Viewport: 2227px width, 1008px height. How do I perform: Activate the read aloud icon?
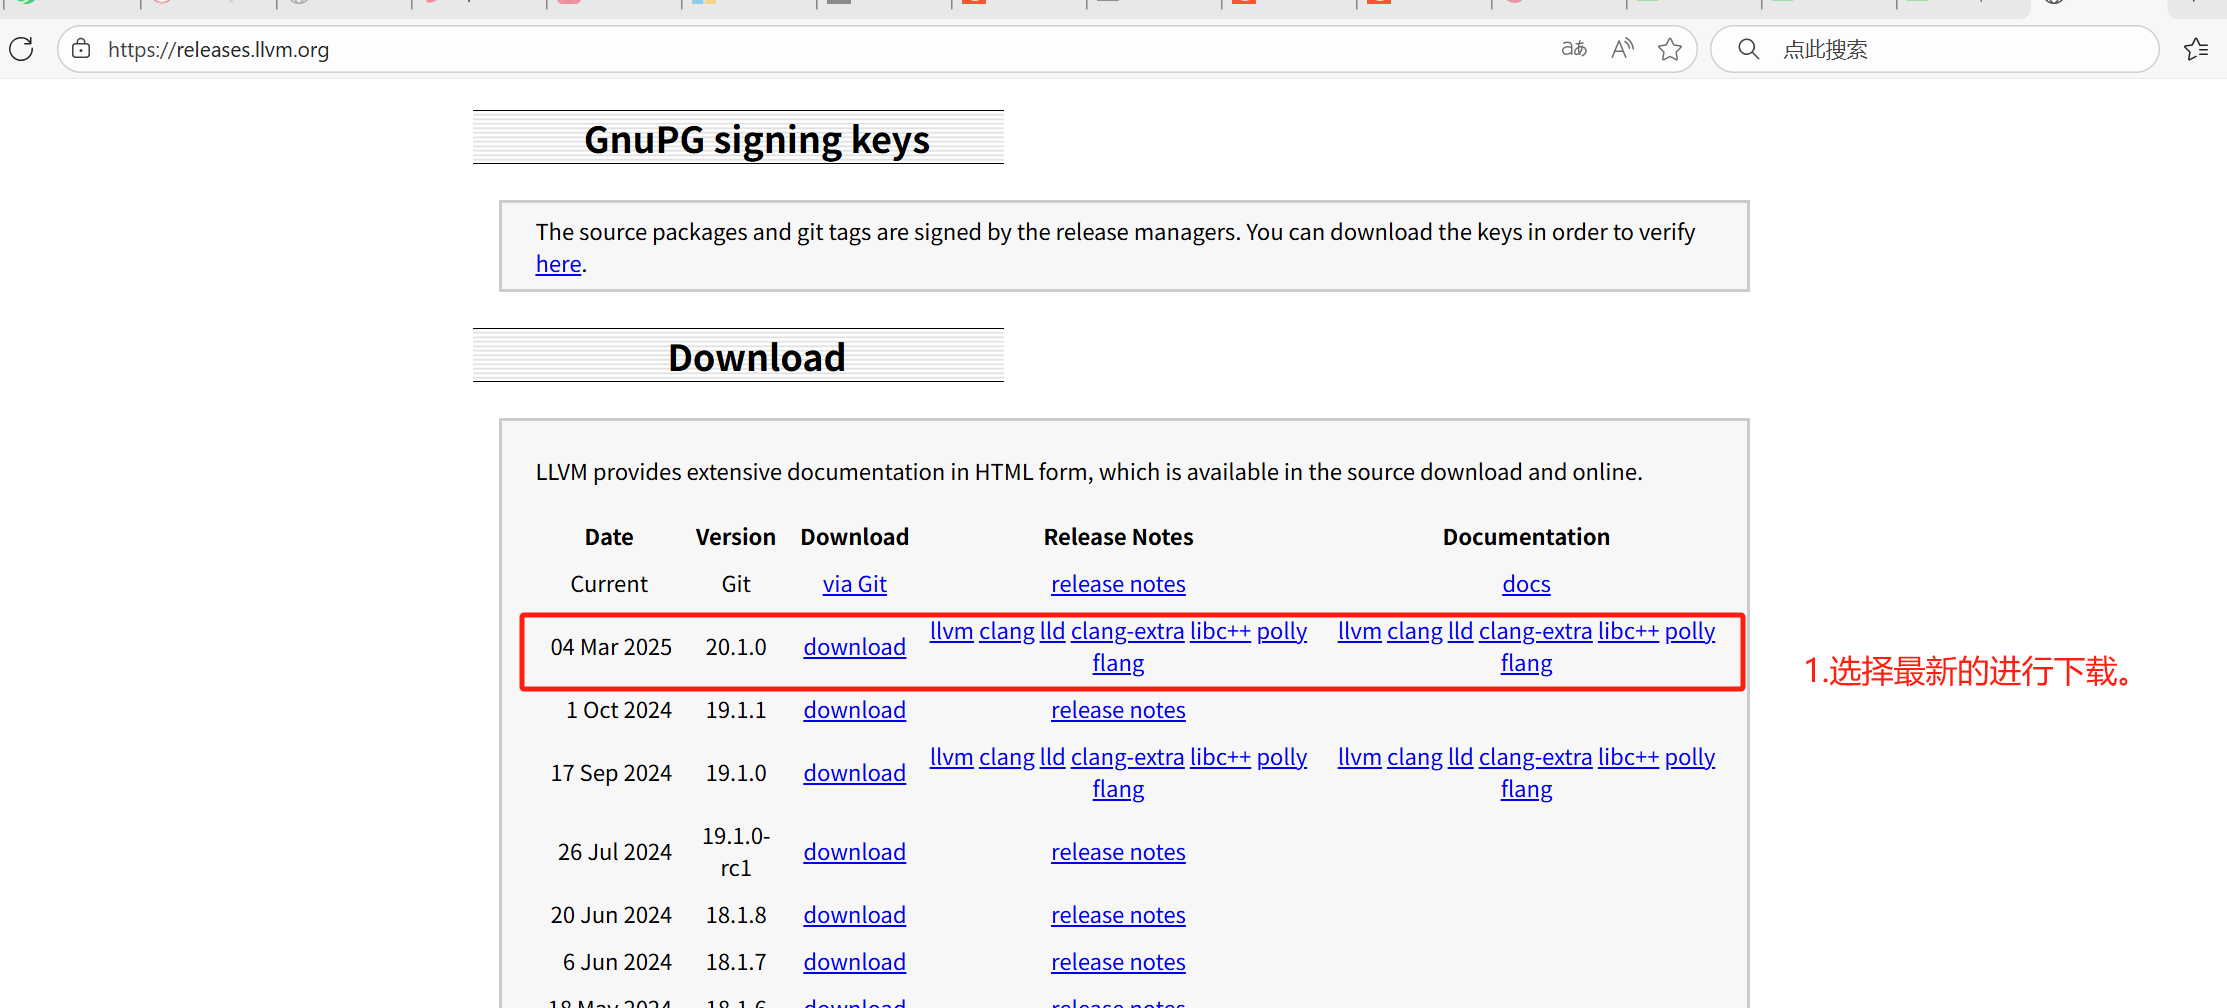coord(1622,49)
